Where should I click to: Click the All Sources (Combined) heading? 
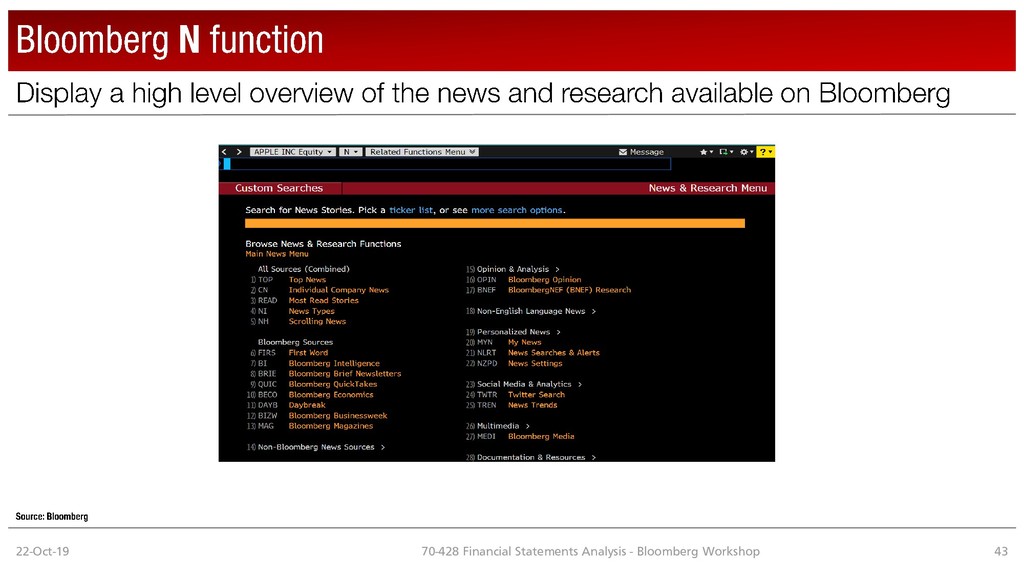click(303, 269)
